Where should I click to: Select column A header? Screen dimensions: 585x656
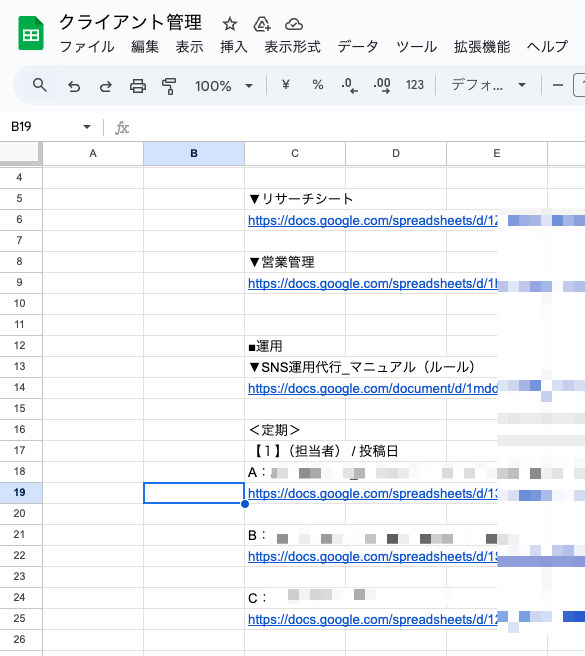point(93,154)
